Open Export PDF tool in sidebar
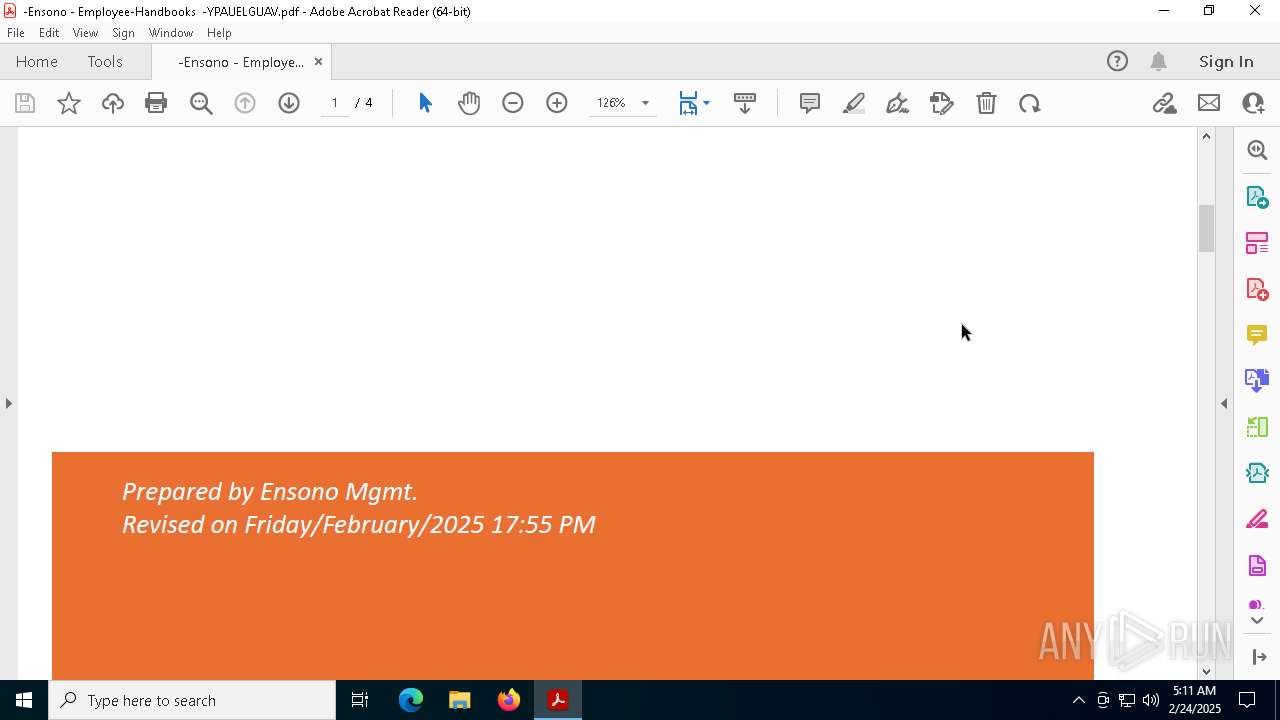This screenshot has height=720, width=1280. (x=1257, y=196)
